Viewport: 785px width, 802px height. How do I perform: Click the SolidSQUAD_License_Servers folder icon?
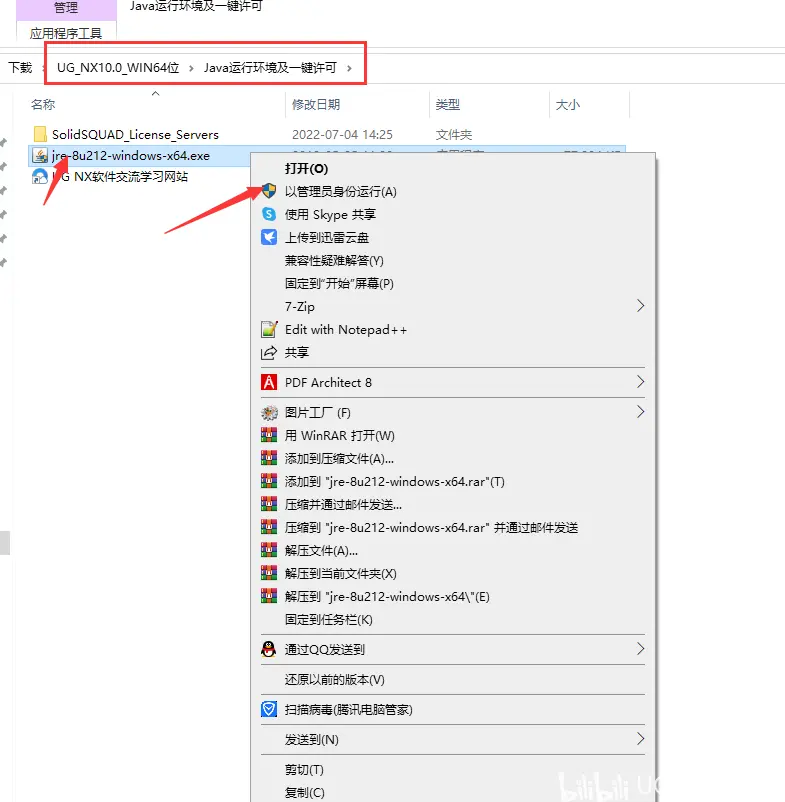[x=40, y=134]
